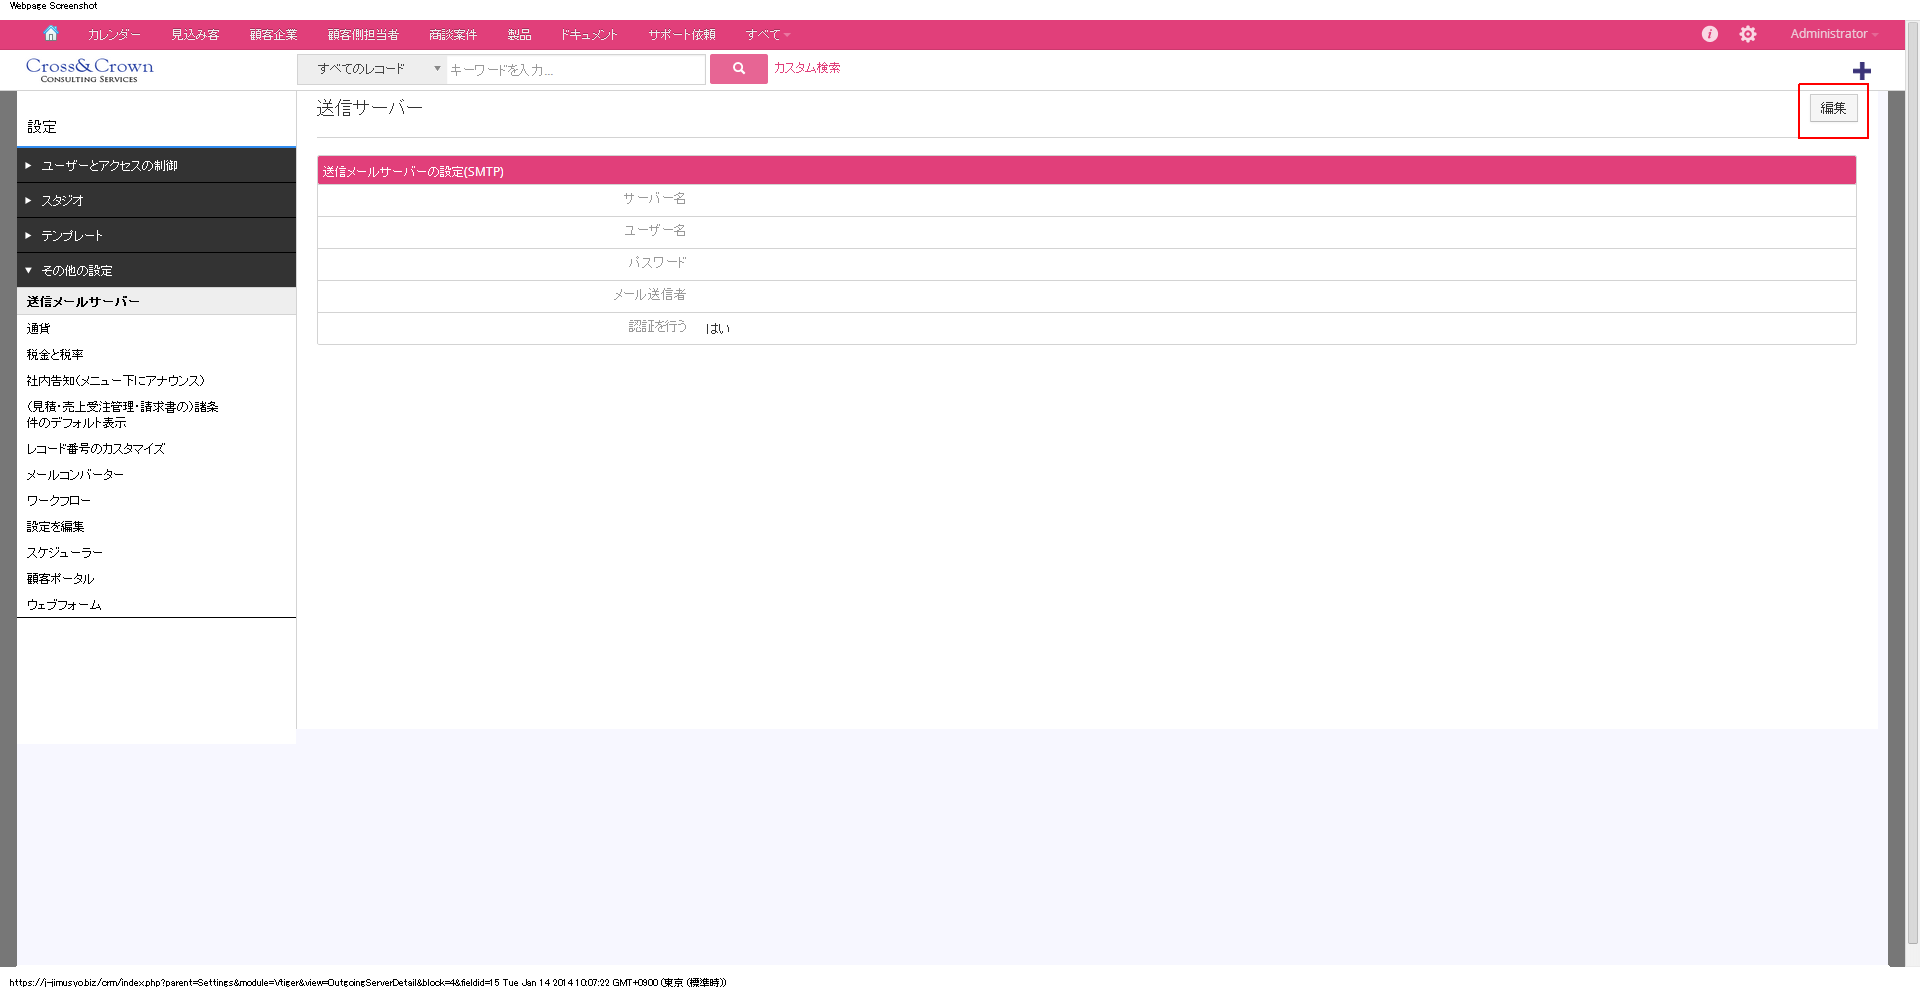
Task: Expand ユーザーとアクセスの制御 section
Action: (109, 166)
